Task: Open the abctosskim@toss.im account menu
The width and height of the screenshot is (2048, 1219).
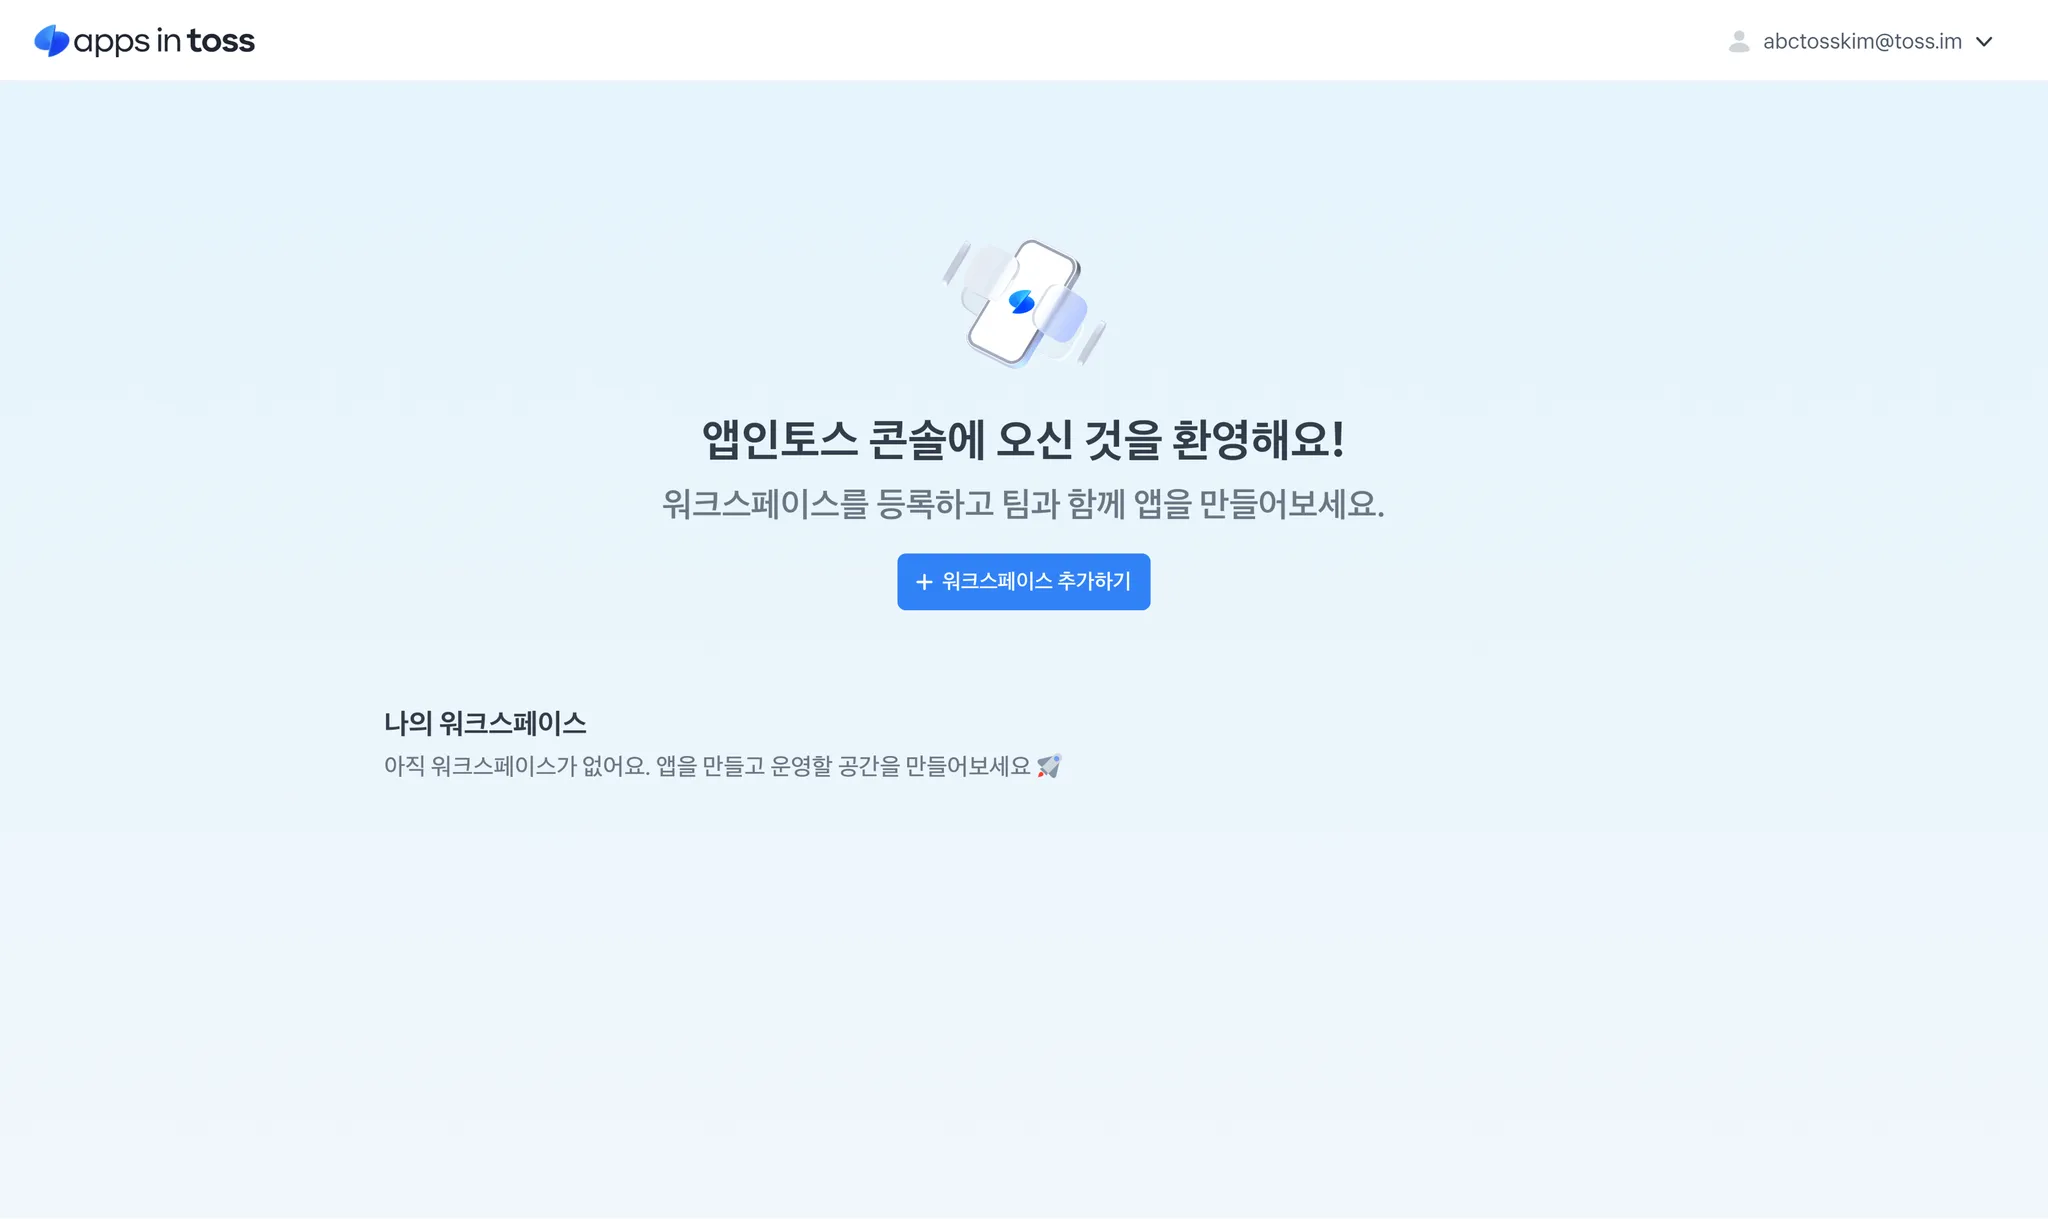Action: (x=1861, y=41)
